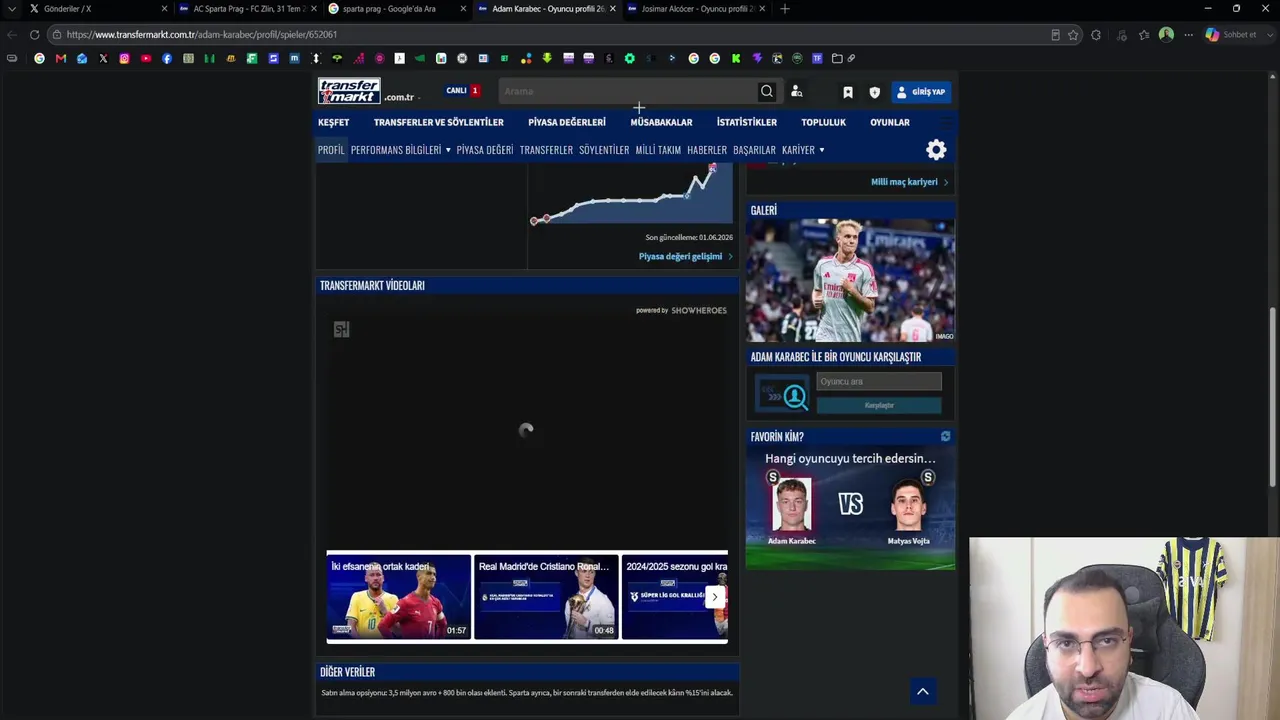Click the address bar URL
Screen dimensions: 1280x720
click(x=201, y=35)
